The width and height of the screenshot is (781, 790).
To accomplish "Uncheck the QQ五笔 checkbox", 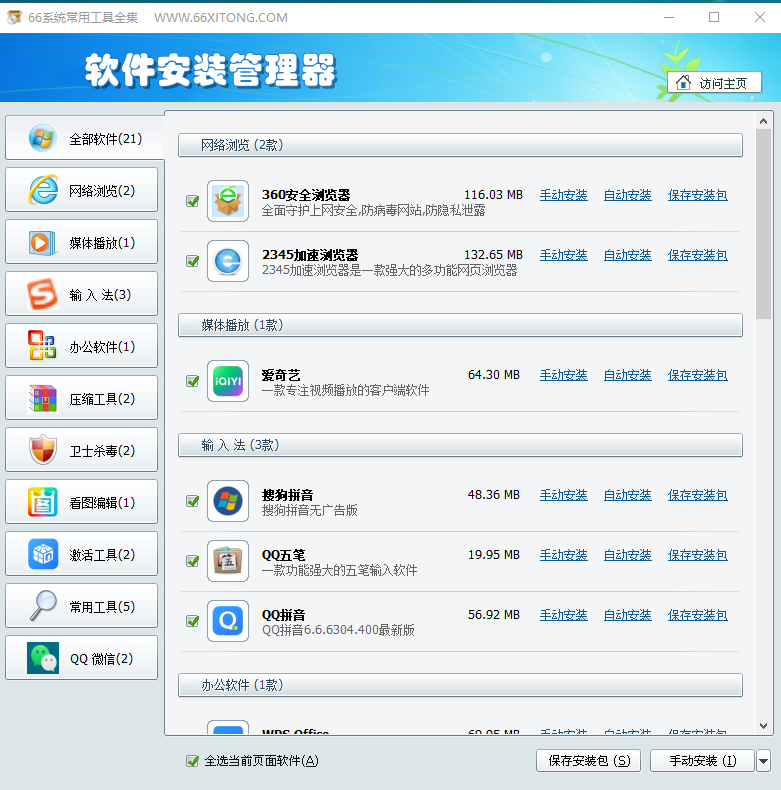I will (192, 561).
